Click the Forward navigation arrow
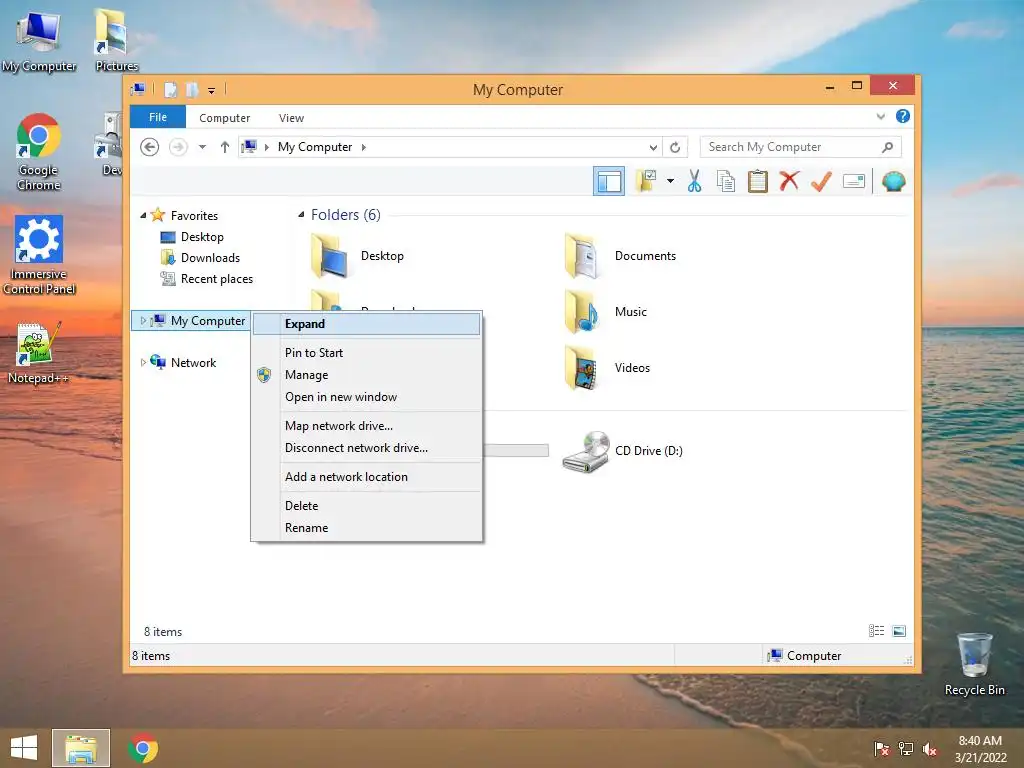Image resolution: width=1024 pixels, height=768 pixels. point(178,147)
